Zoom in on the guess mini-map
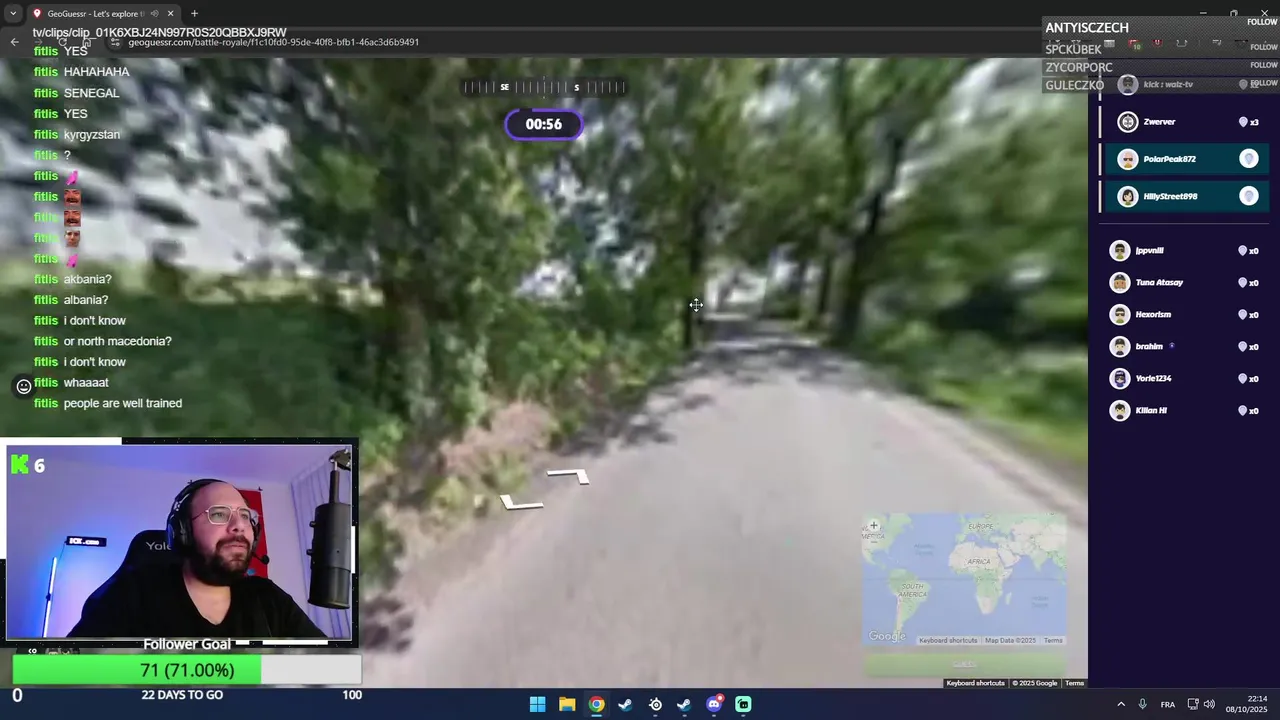1280x720 pixels. pos(873,525)
